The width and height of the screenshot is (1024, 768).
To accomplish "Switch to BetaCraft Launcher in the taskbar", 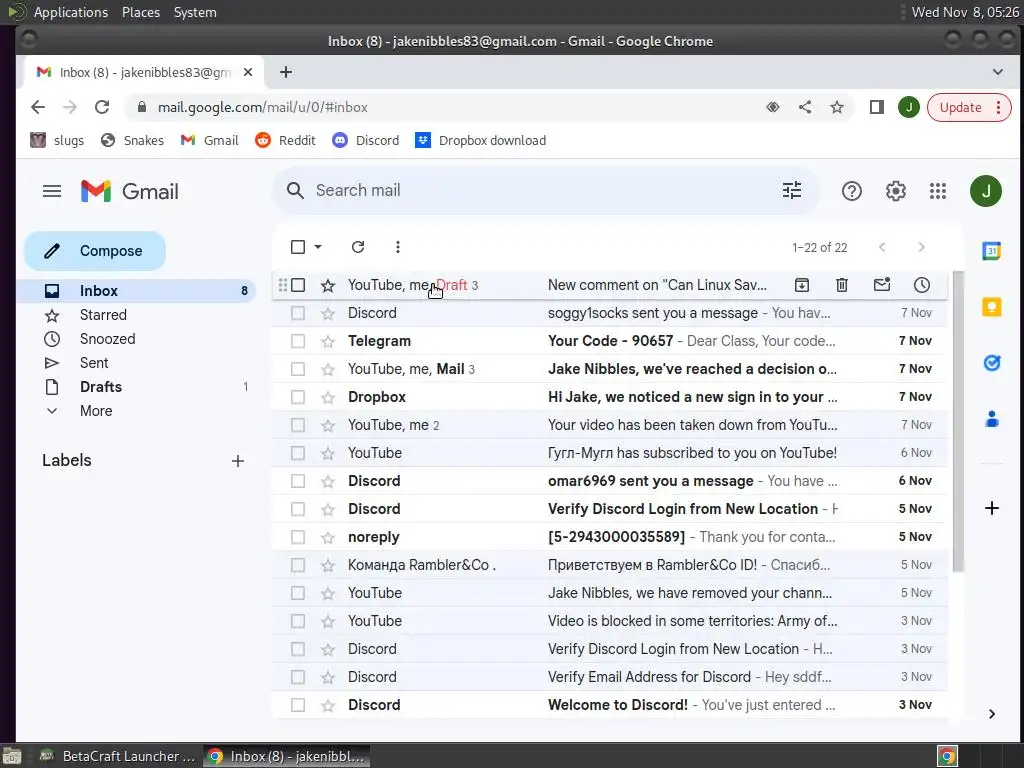I will click(118, 756).
